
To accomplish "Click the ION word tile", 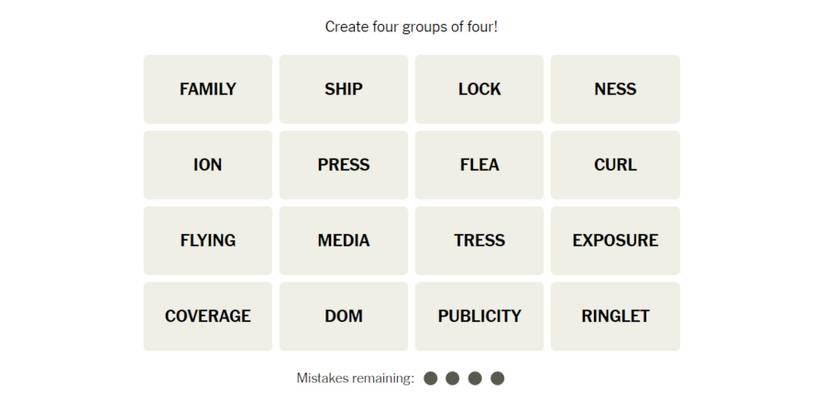I will pyautogui.click(x=208, y=165).
